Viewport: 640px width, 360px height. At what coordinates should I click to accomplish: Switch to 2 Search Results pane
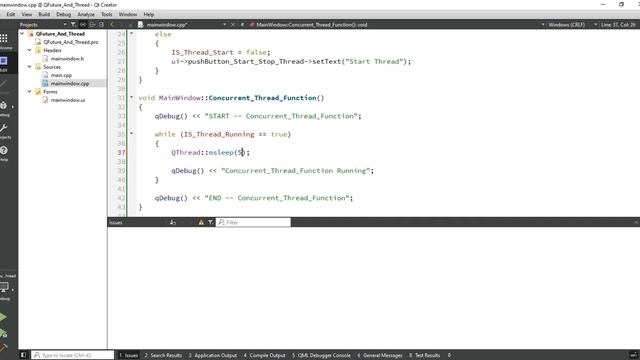[163, 355]
